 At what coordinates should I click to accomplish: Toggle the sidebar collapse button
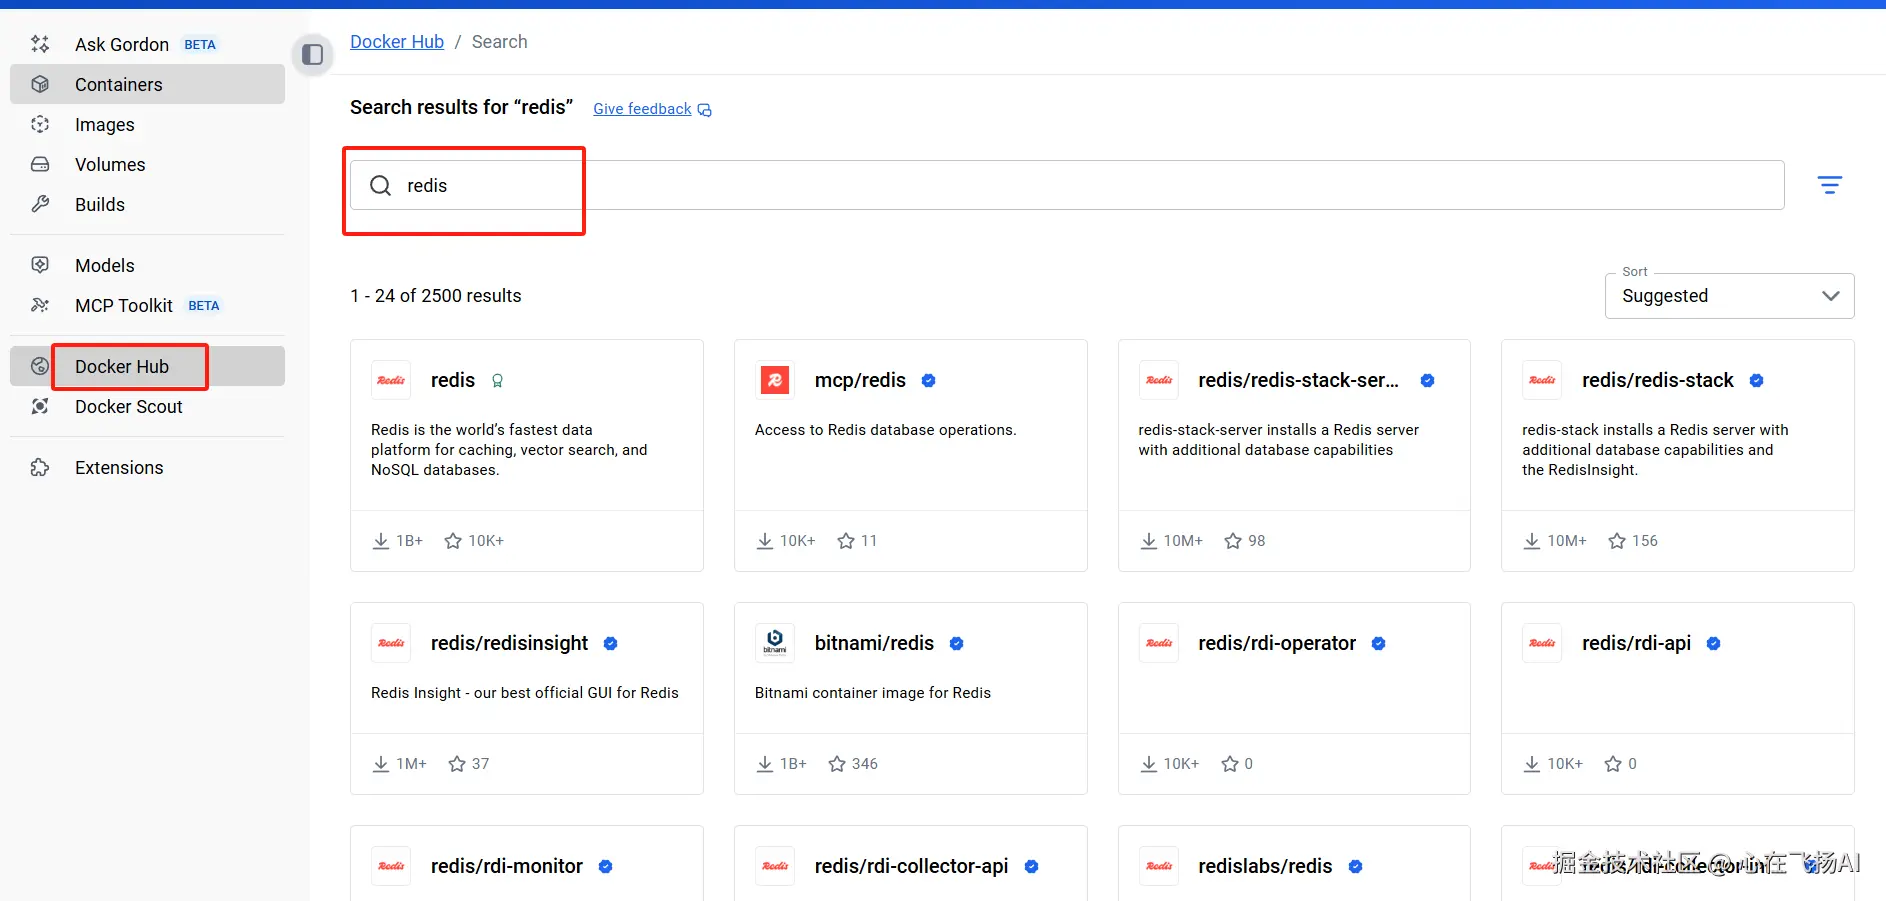[x=313, y=54]
